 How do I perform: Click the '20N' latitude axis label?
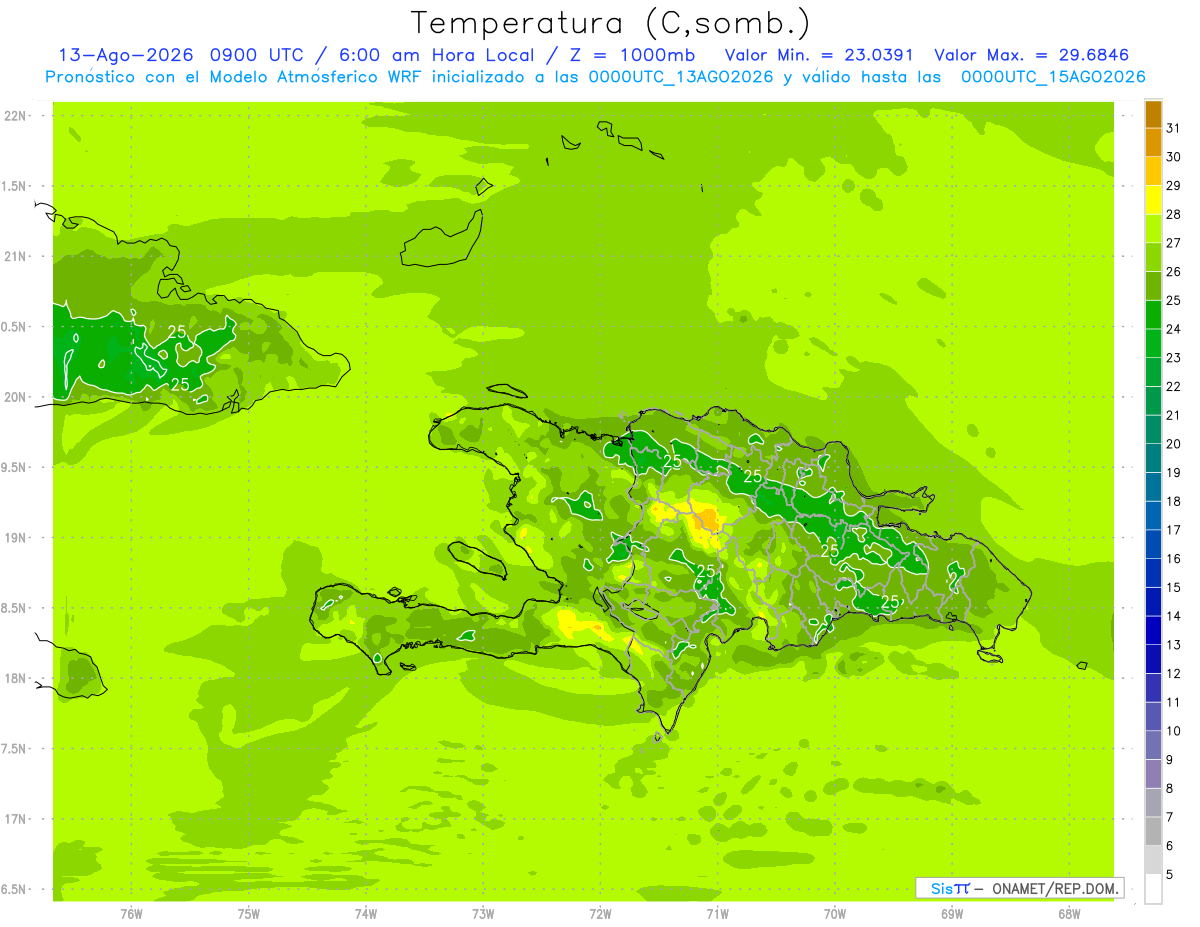point(15,398)
